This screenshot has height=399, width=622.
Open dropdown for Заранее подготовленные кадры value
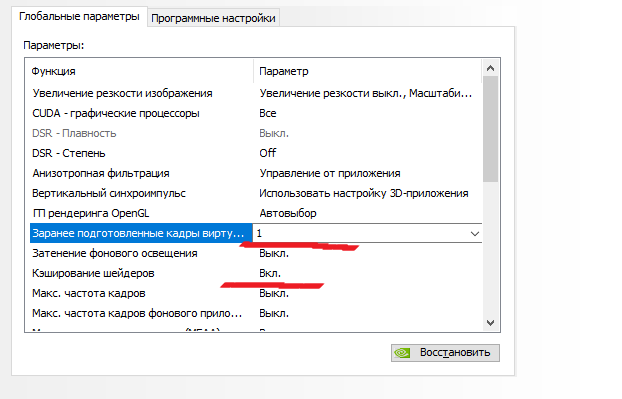[x=475, y=233]
